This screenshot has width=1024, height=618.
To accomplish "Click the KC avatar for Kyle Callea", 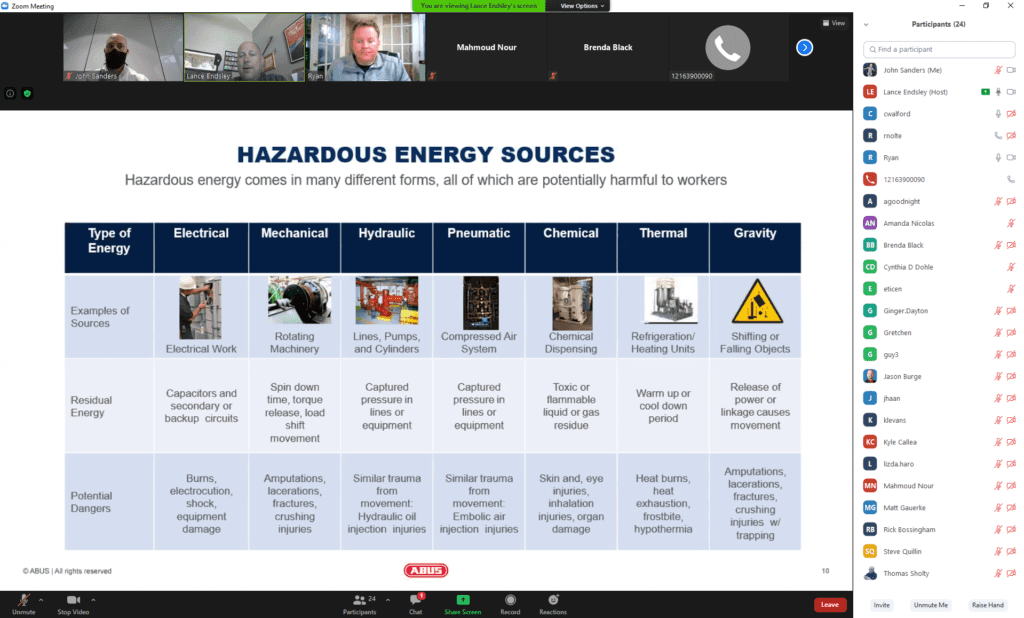I will [870, 442].
